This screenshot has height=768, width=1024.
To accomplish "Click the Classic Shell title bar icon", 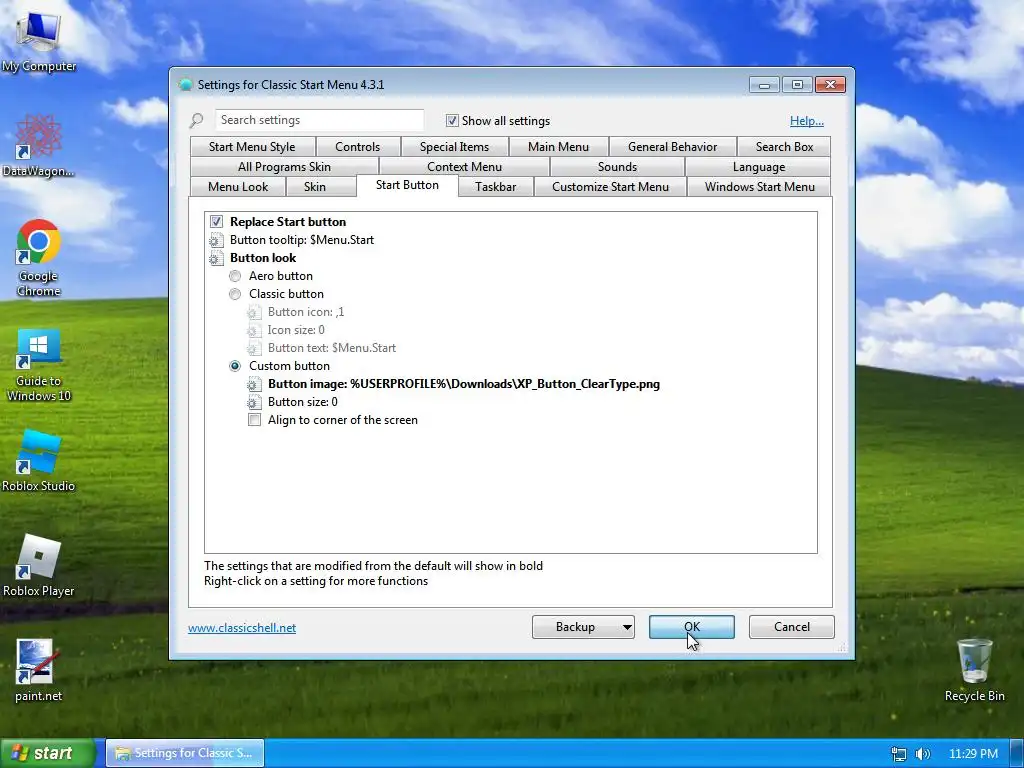I will [x=185, y=84].
